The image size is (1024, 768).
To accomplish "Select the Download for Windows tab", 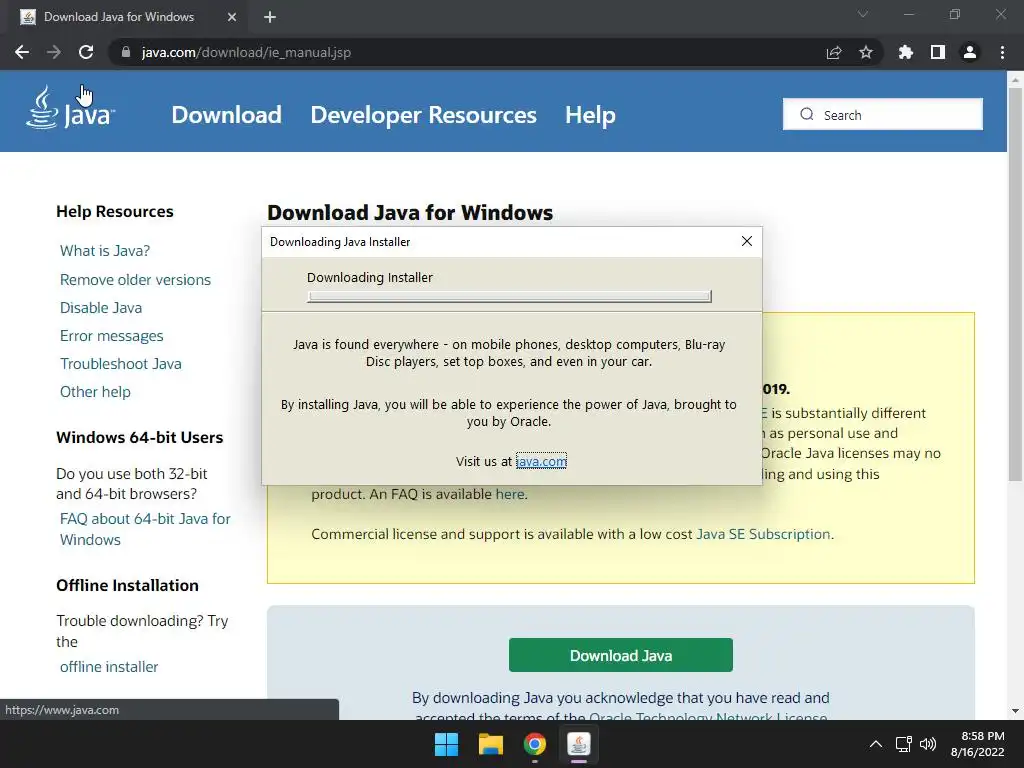I will coord(124,17).
